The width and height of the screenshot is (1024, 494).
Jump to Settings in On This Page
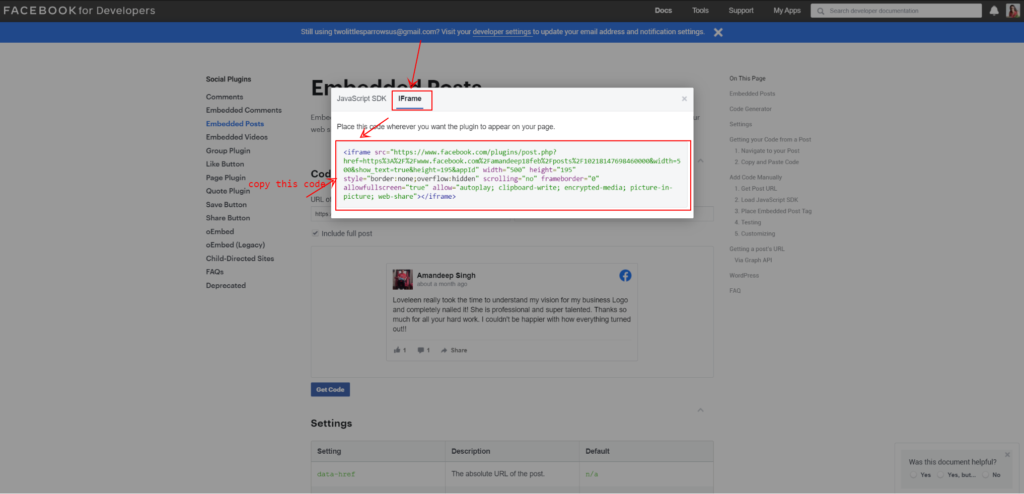click(x=741, y=124)
